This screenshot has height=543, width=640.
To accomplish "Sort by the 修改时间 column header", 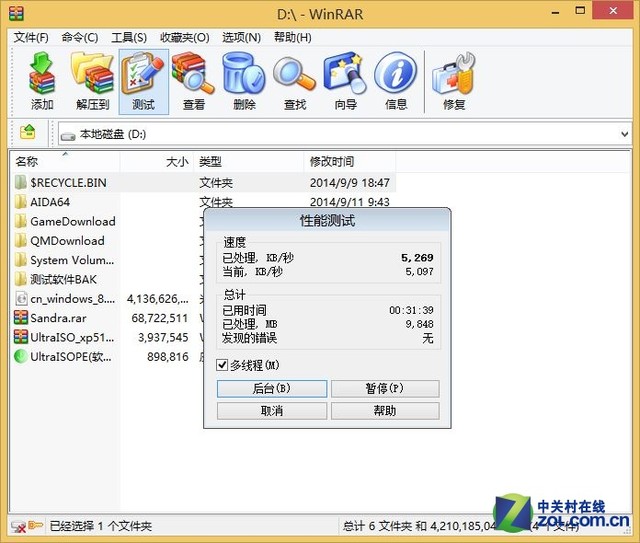I will (x=349, y=162).
